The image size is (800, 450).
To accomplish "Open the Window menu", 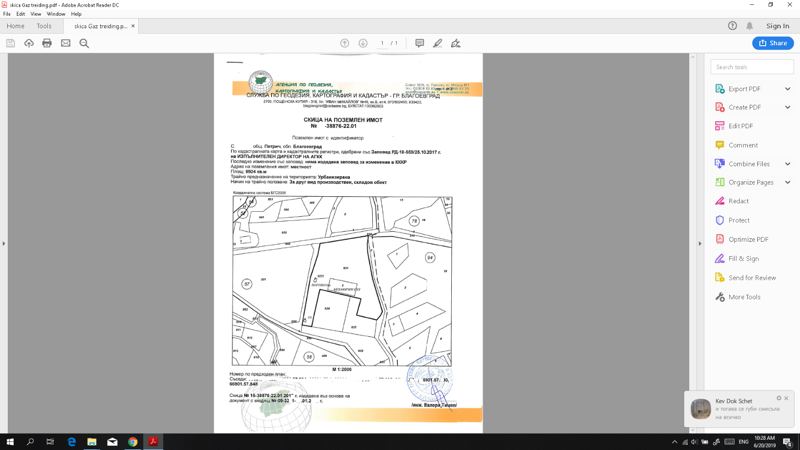I will pos(56,14).
